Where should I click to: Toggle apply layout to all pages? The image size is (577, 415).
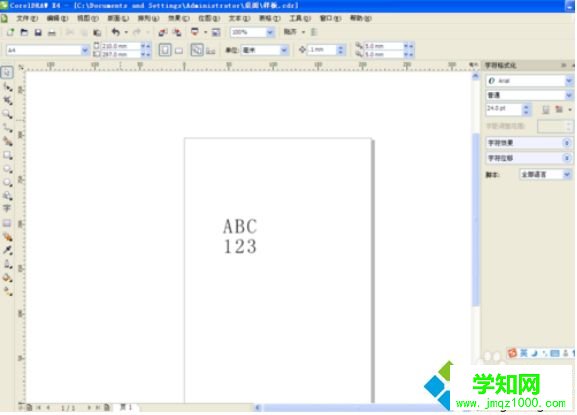(x=197, y=50)
